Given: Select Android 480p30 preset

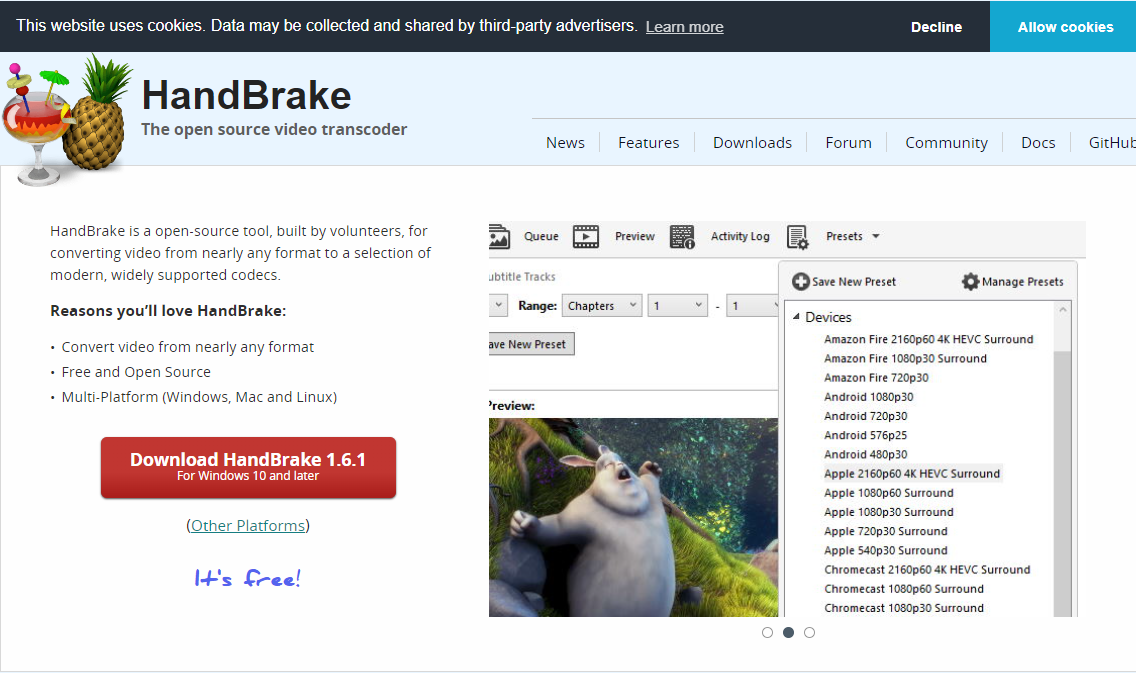Looking at the screenshot, I should 865,454.
